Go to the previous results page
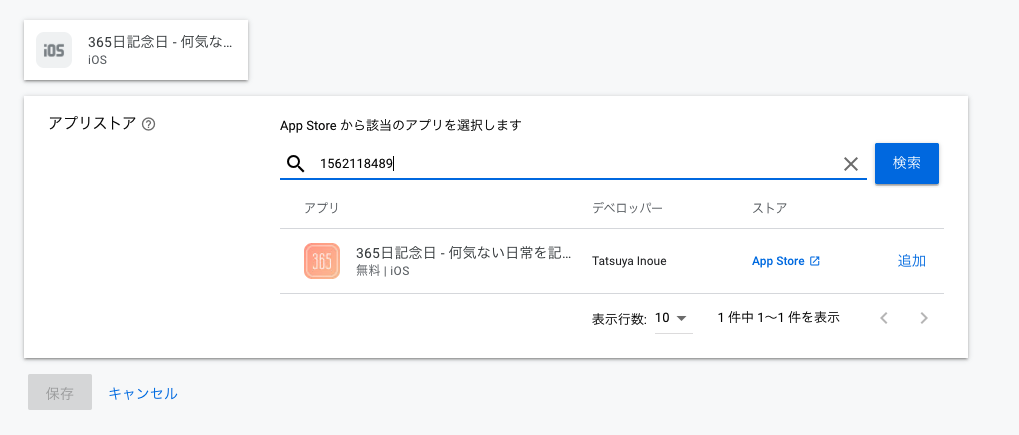The width and height of the screenshot is (1019, 435). [884, 318]
